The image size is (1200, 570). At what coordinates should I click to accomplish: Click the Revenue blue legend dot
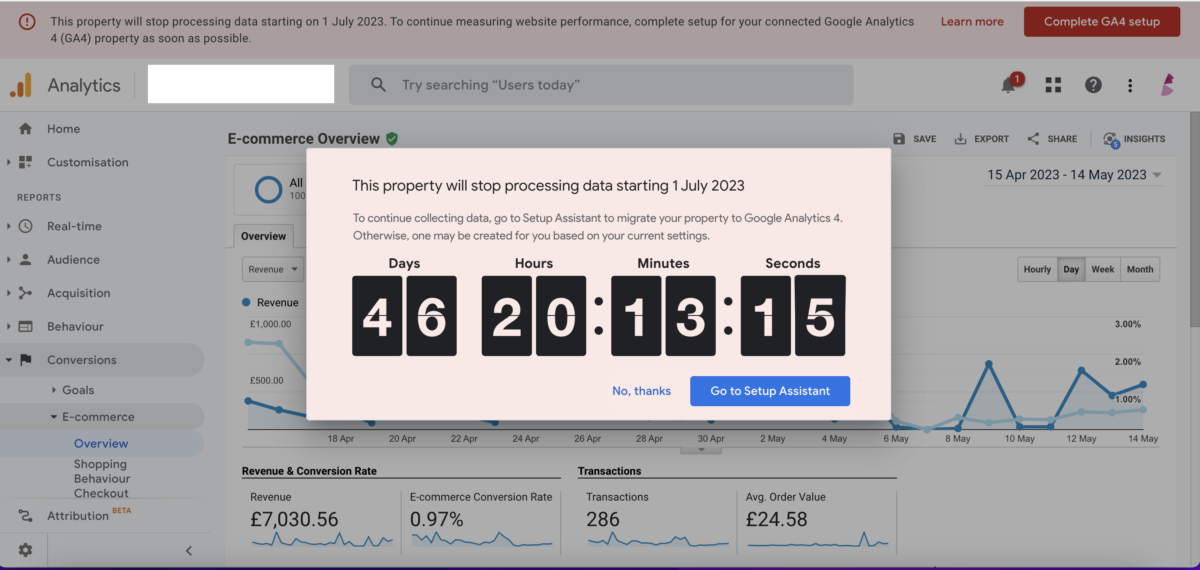point(247,302)
